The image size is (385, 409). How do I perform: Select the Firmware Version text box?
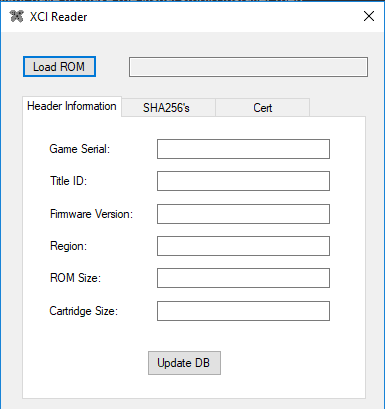(x=243, y=214)
